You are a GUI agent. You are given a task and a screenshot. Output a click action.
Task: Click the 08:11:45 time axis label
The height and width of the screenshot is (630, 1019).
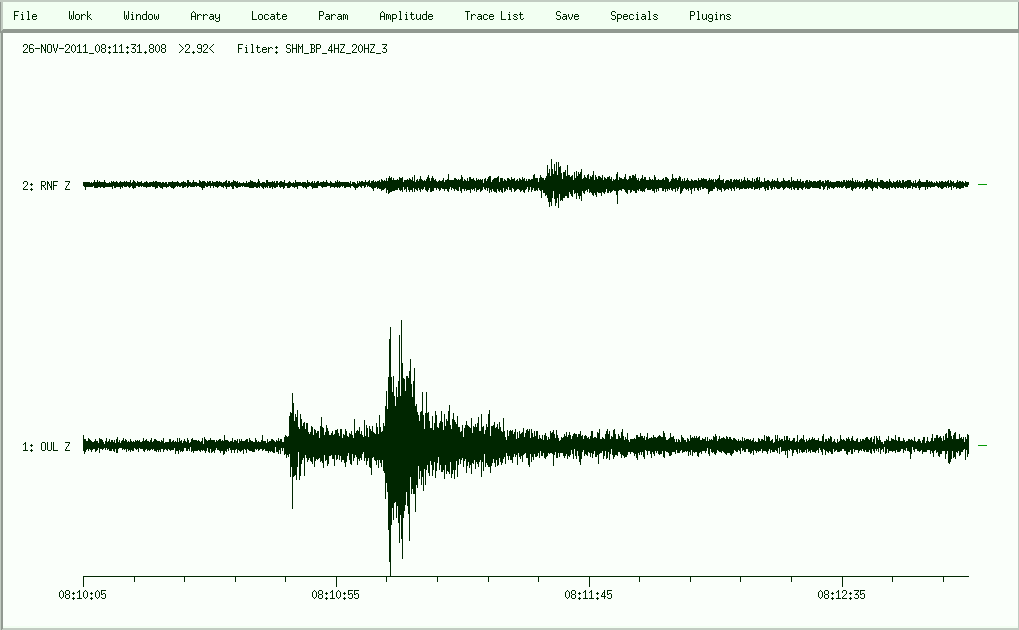[589, 594]
